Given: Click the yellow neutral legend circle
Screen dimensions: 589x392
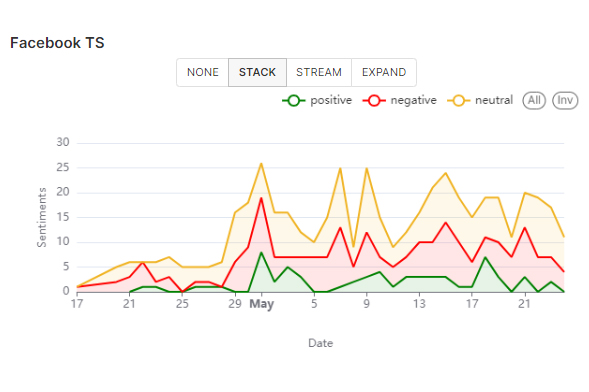Looking at the screenshot, I should (459, 101).
